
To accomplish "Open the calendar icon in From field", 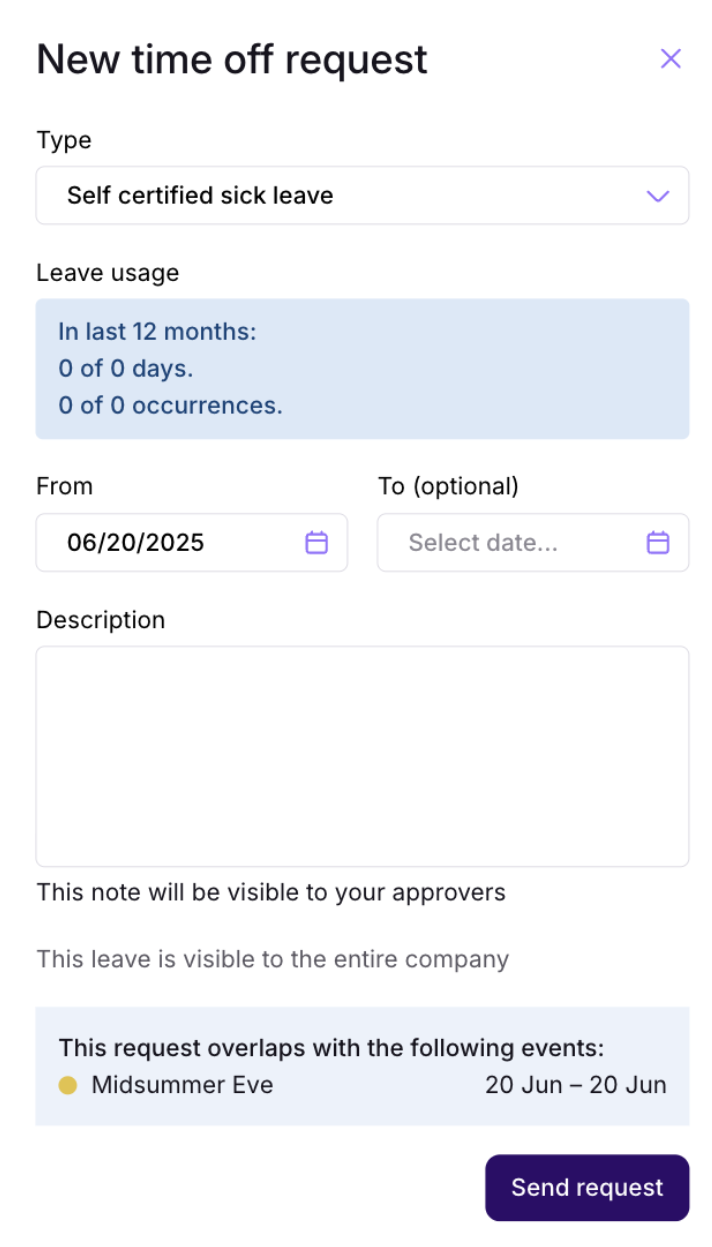I will 316,543.
